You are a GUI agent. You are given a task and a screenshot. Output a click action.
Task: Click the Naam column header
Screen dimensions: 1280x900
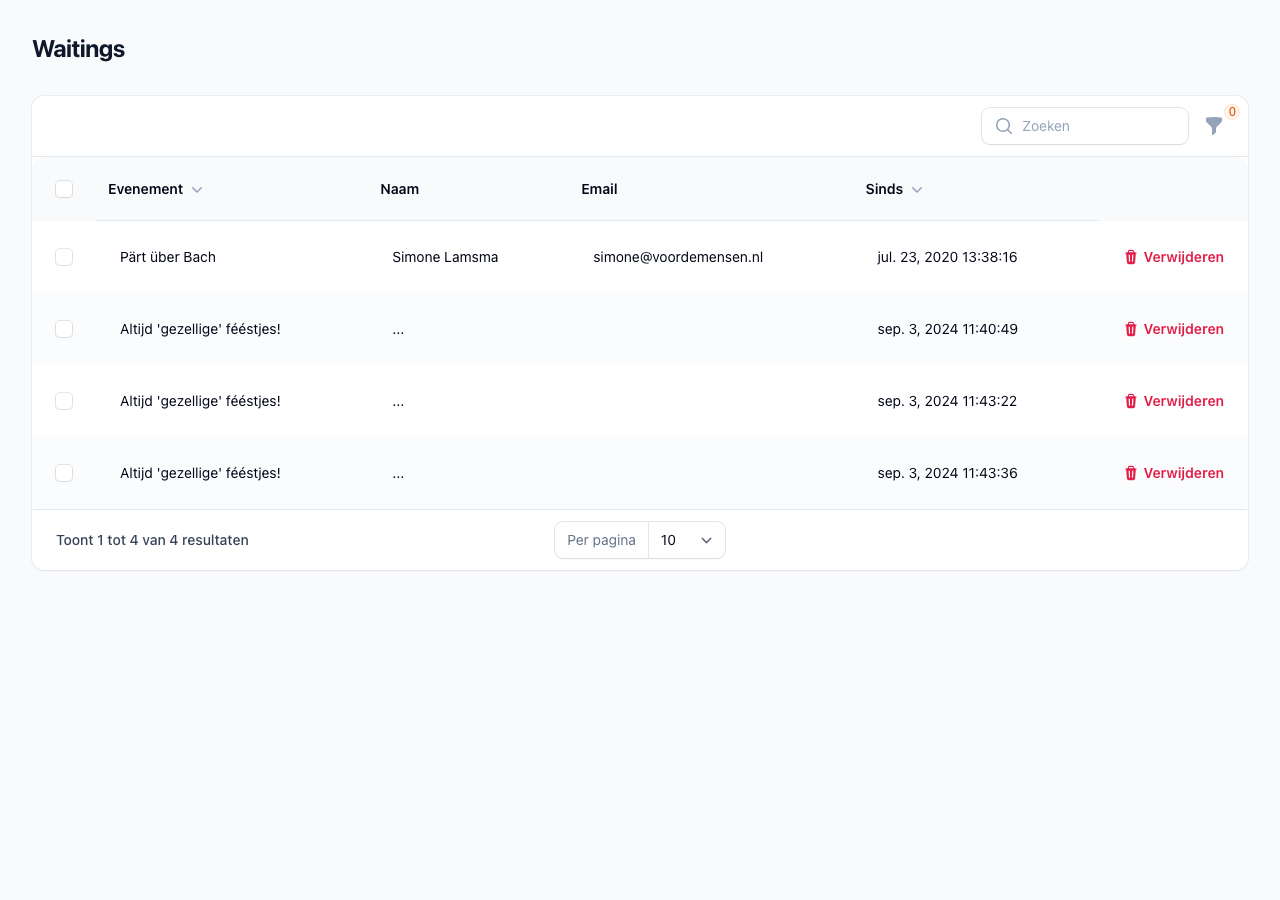pos(399,189)
